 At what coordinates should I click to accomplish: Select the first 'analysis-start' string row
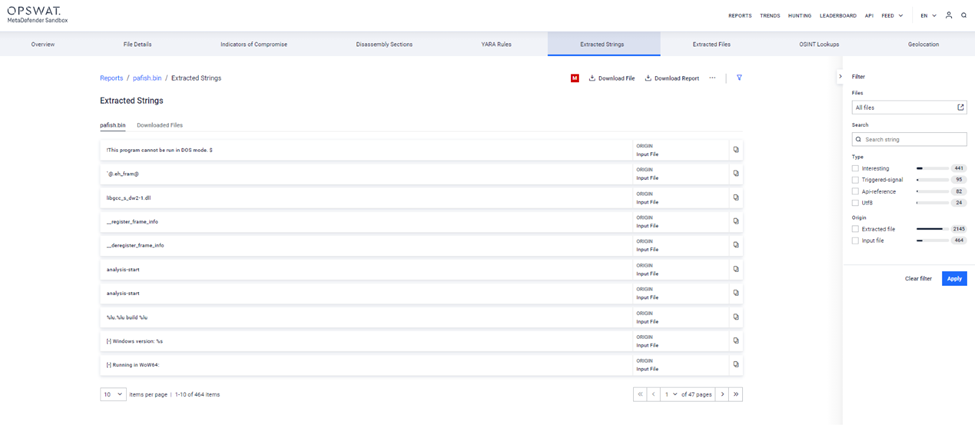pos(422,269)
